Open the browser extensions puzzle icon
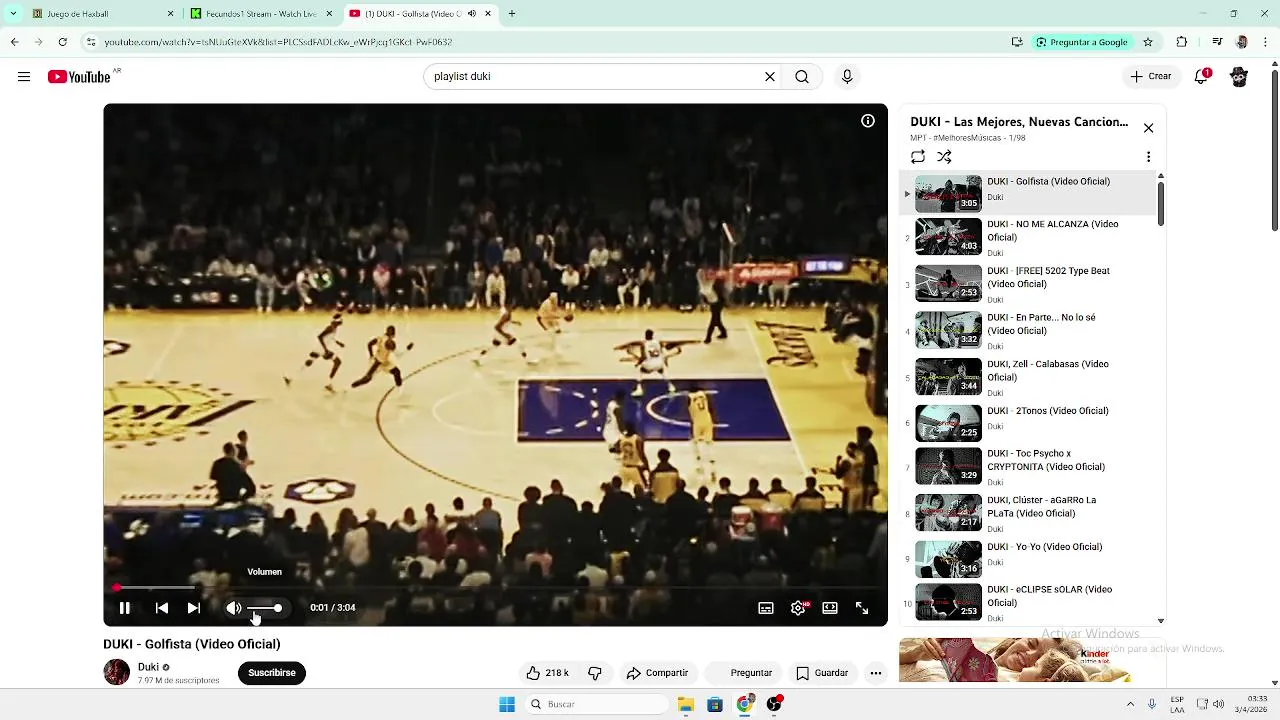1280x720 pixels. pos(1182,42)
